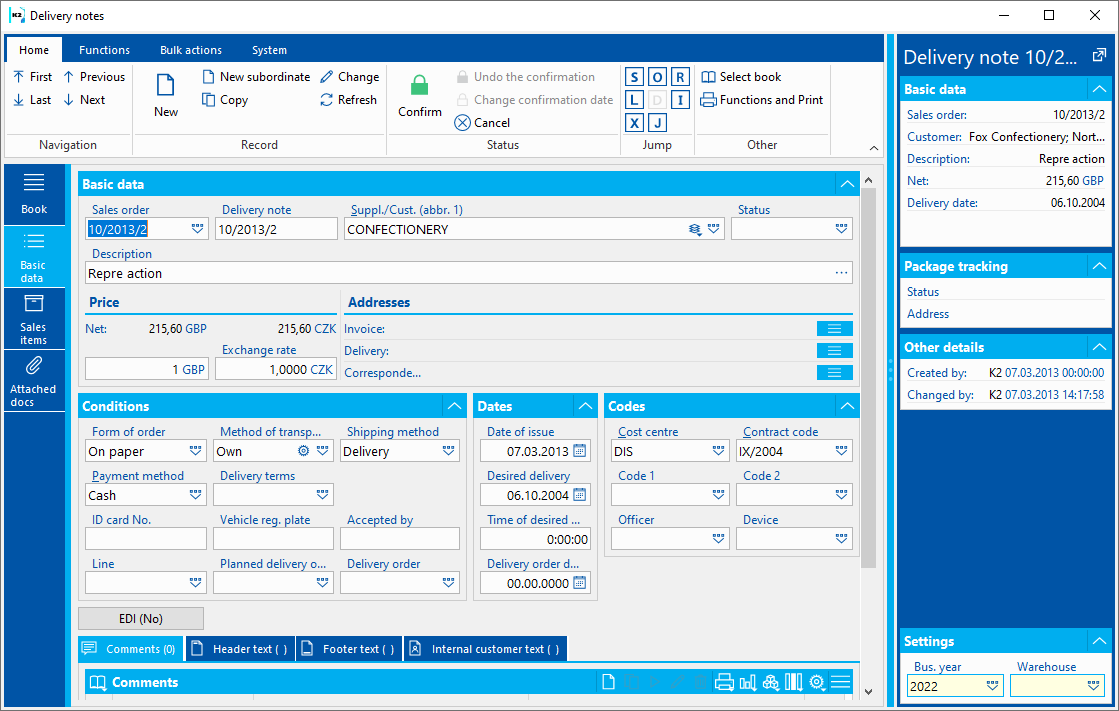Jump using the S button
1119x711 pixels.
click(634, 77)
